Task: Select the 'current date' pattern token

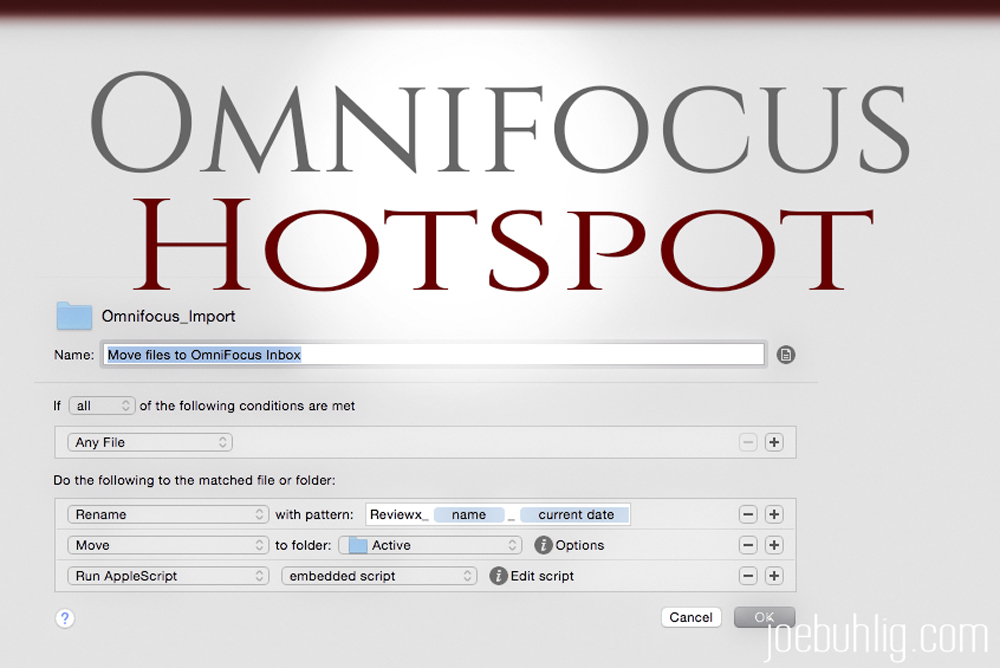Action: click(575, 514)
